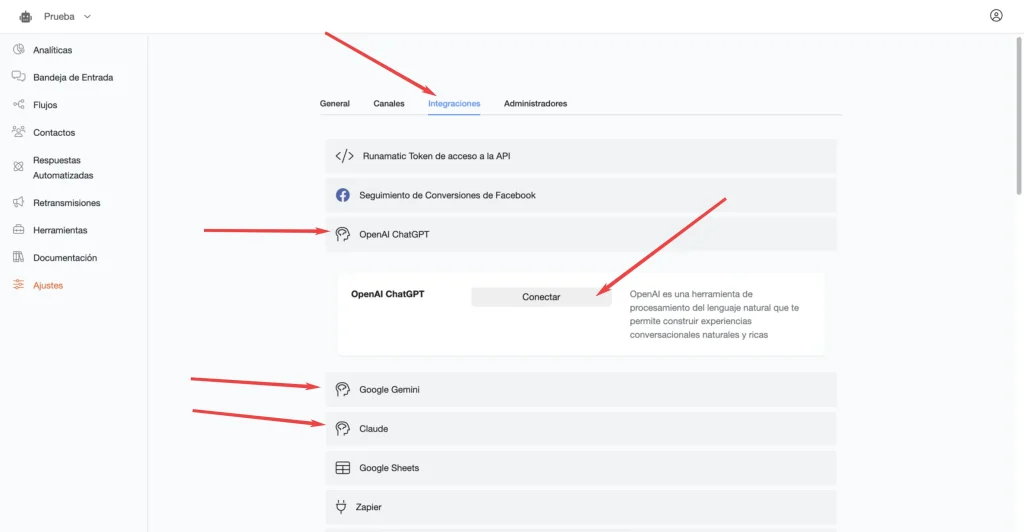Viewport: 1024px width, 532px height.
Task: Open Contactos people icon in sidebar
Action: pyautogui.click(x=18, y=132)
